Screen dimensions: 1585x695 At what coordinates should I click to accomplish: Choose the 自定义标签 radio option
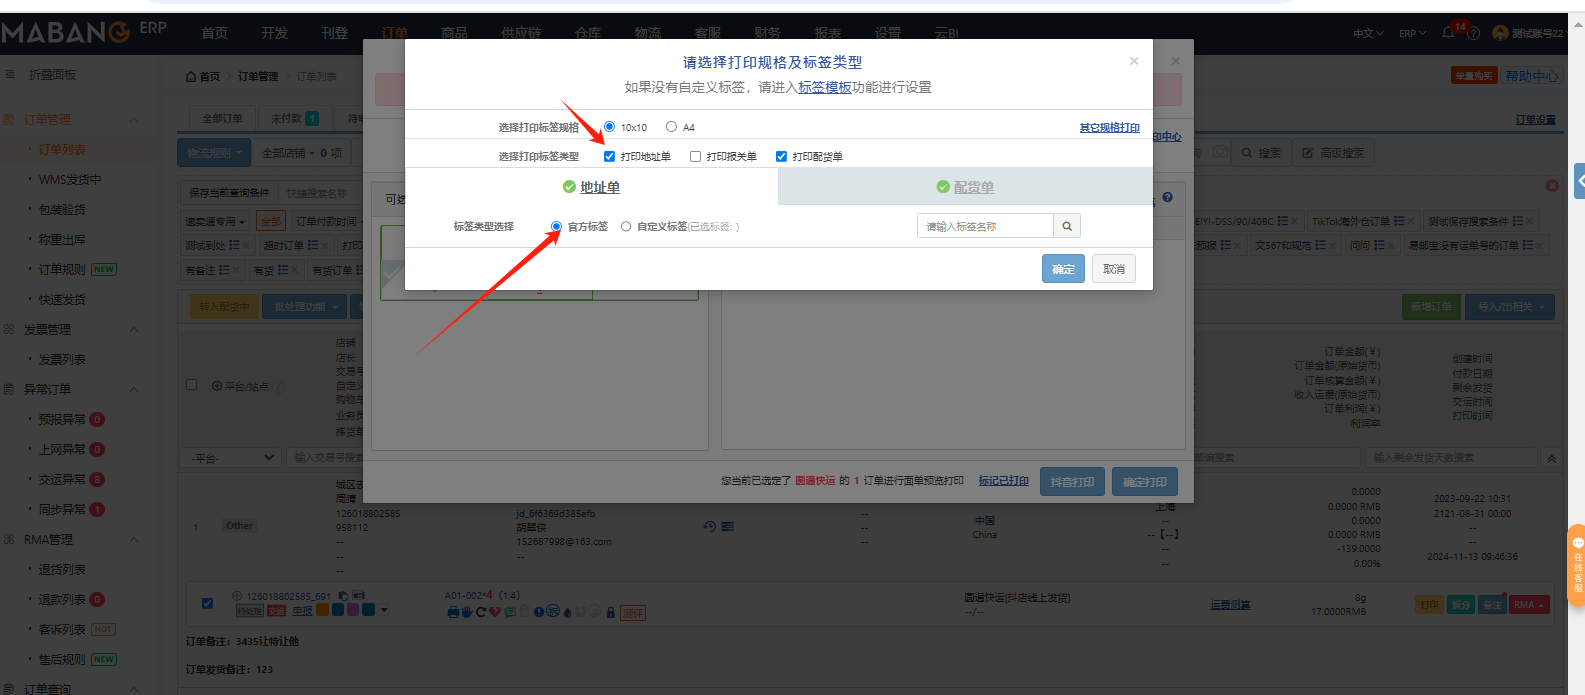pyautogui.click(x=626, y=227)
